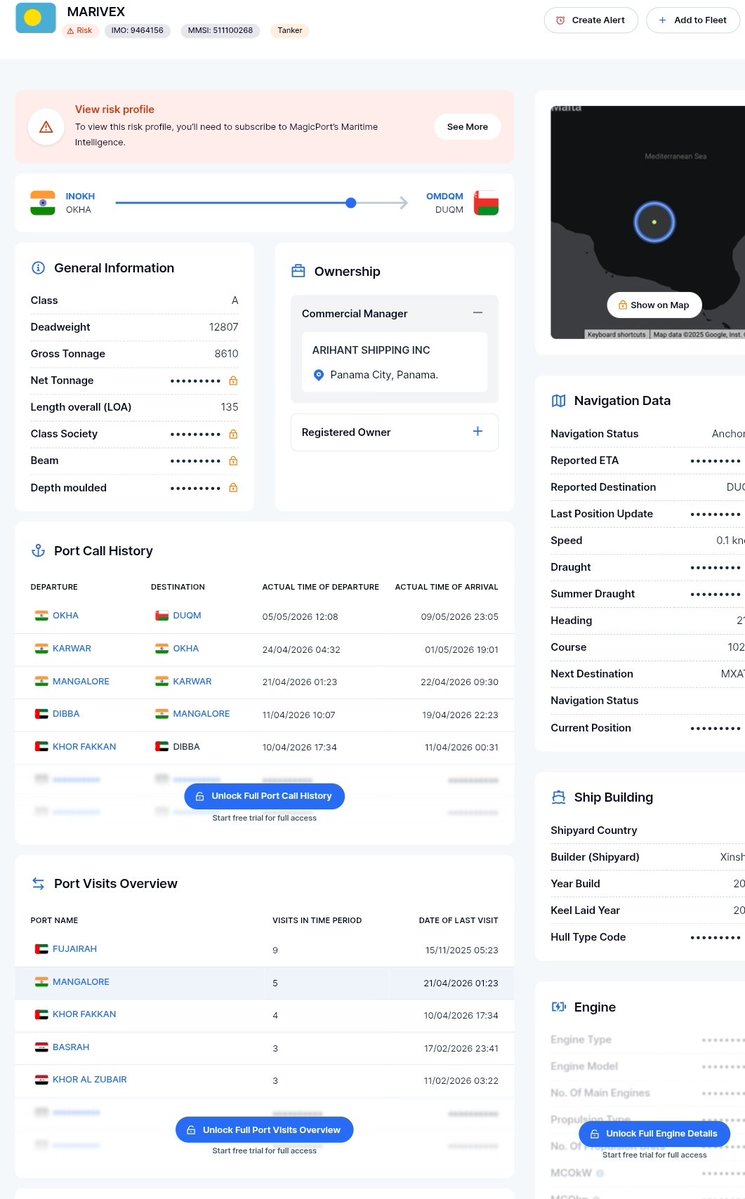
Task: Click the General Information info icon
Action: (37, 268)
